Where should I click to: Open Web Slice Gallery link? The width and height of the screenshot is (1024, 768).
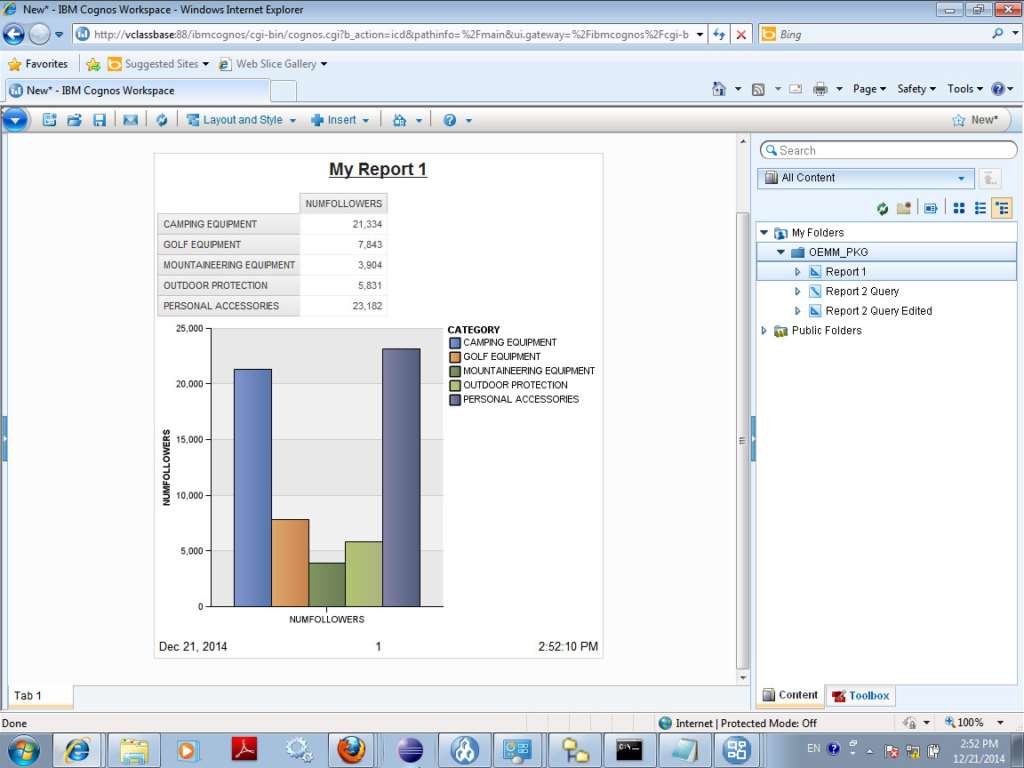[x=273, y=64]
